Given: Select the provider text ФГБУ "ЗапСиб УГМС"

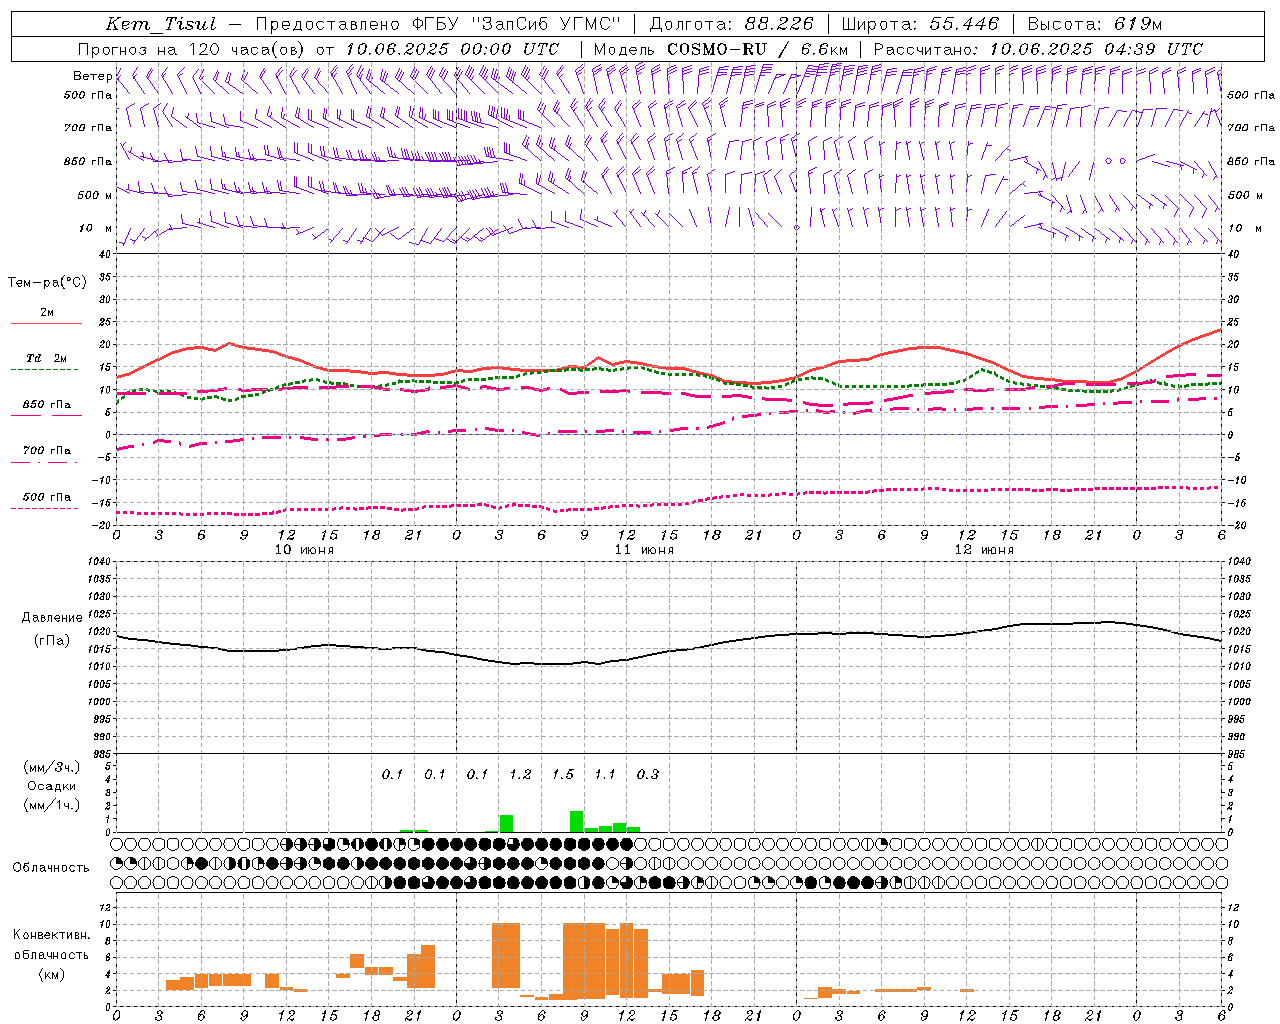Looking at the screenshot, I should pos(517,24).
